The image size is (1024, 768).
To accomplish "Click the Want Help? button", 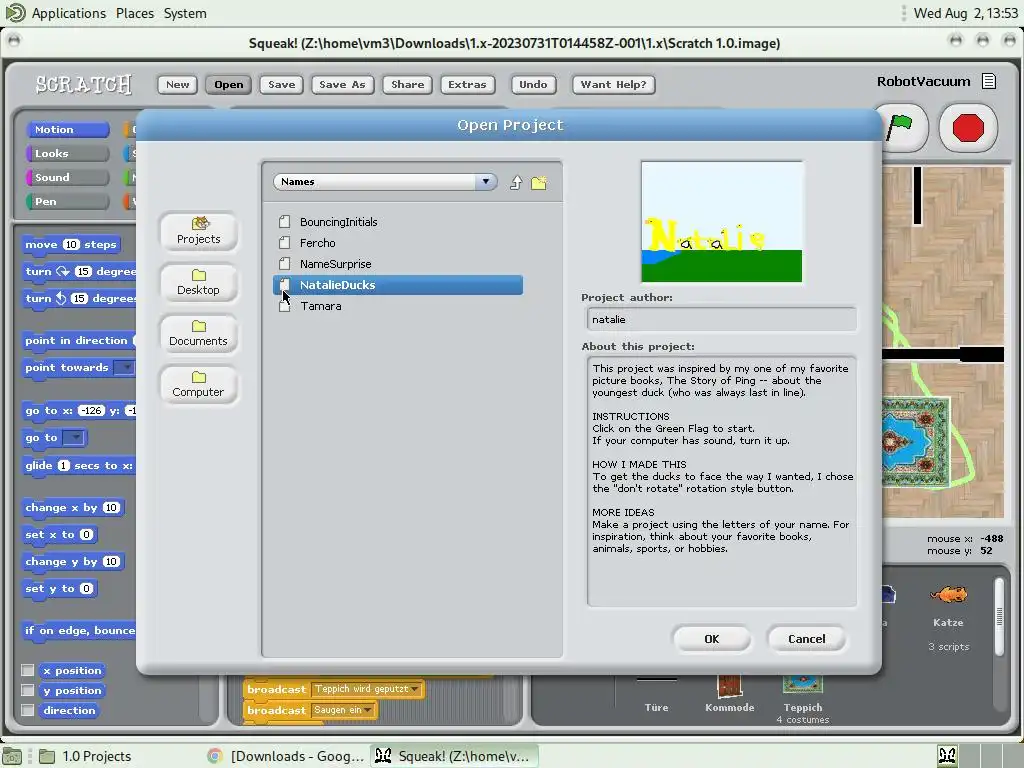I will point(613,84).
